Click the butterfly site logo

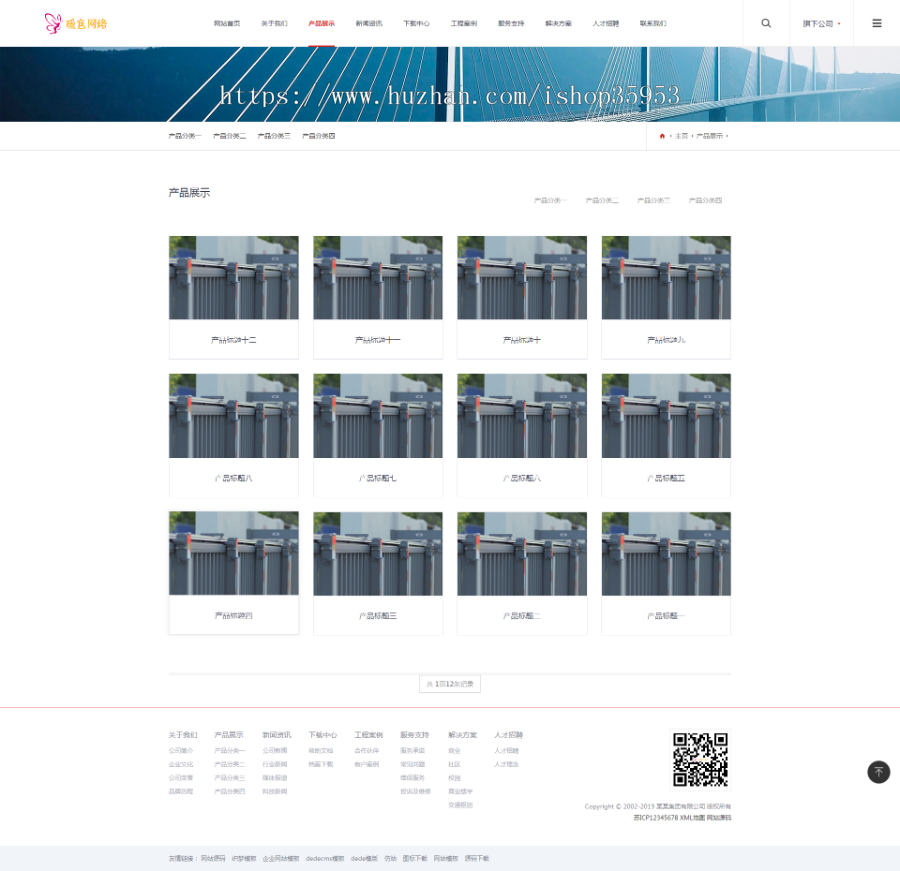[x=75, y=23]
